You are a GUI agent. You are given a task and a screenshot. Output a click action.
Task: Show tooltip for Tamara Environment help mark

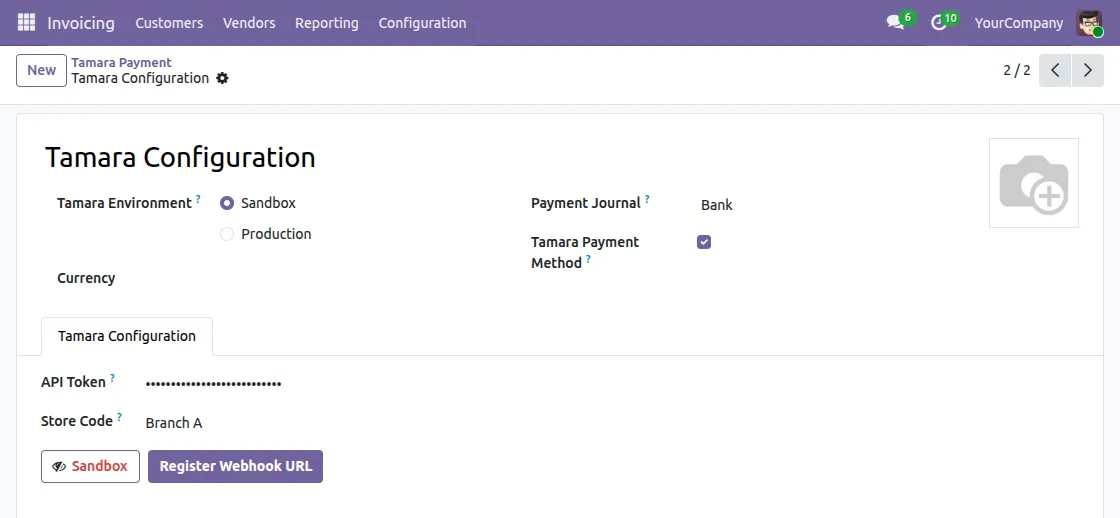coord(198,199)
